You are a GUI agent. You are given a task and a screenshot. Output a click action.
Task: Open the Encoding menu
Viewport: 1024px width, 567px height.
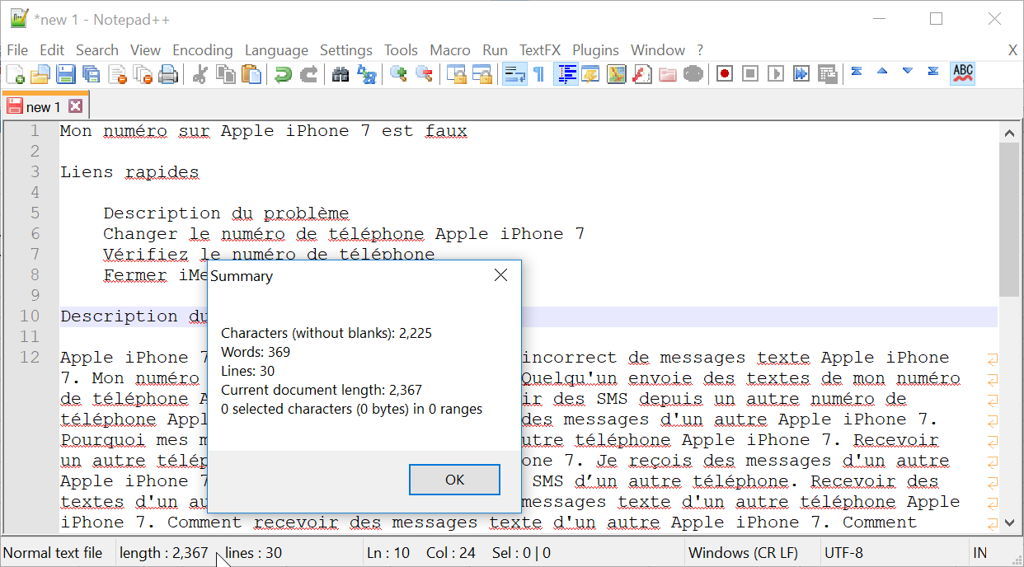pos(202,50)
